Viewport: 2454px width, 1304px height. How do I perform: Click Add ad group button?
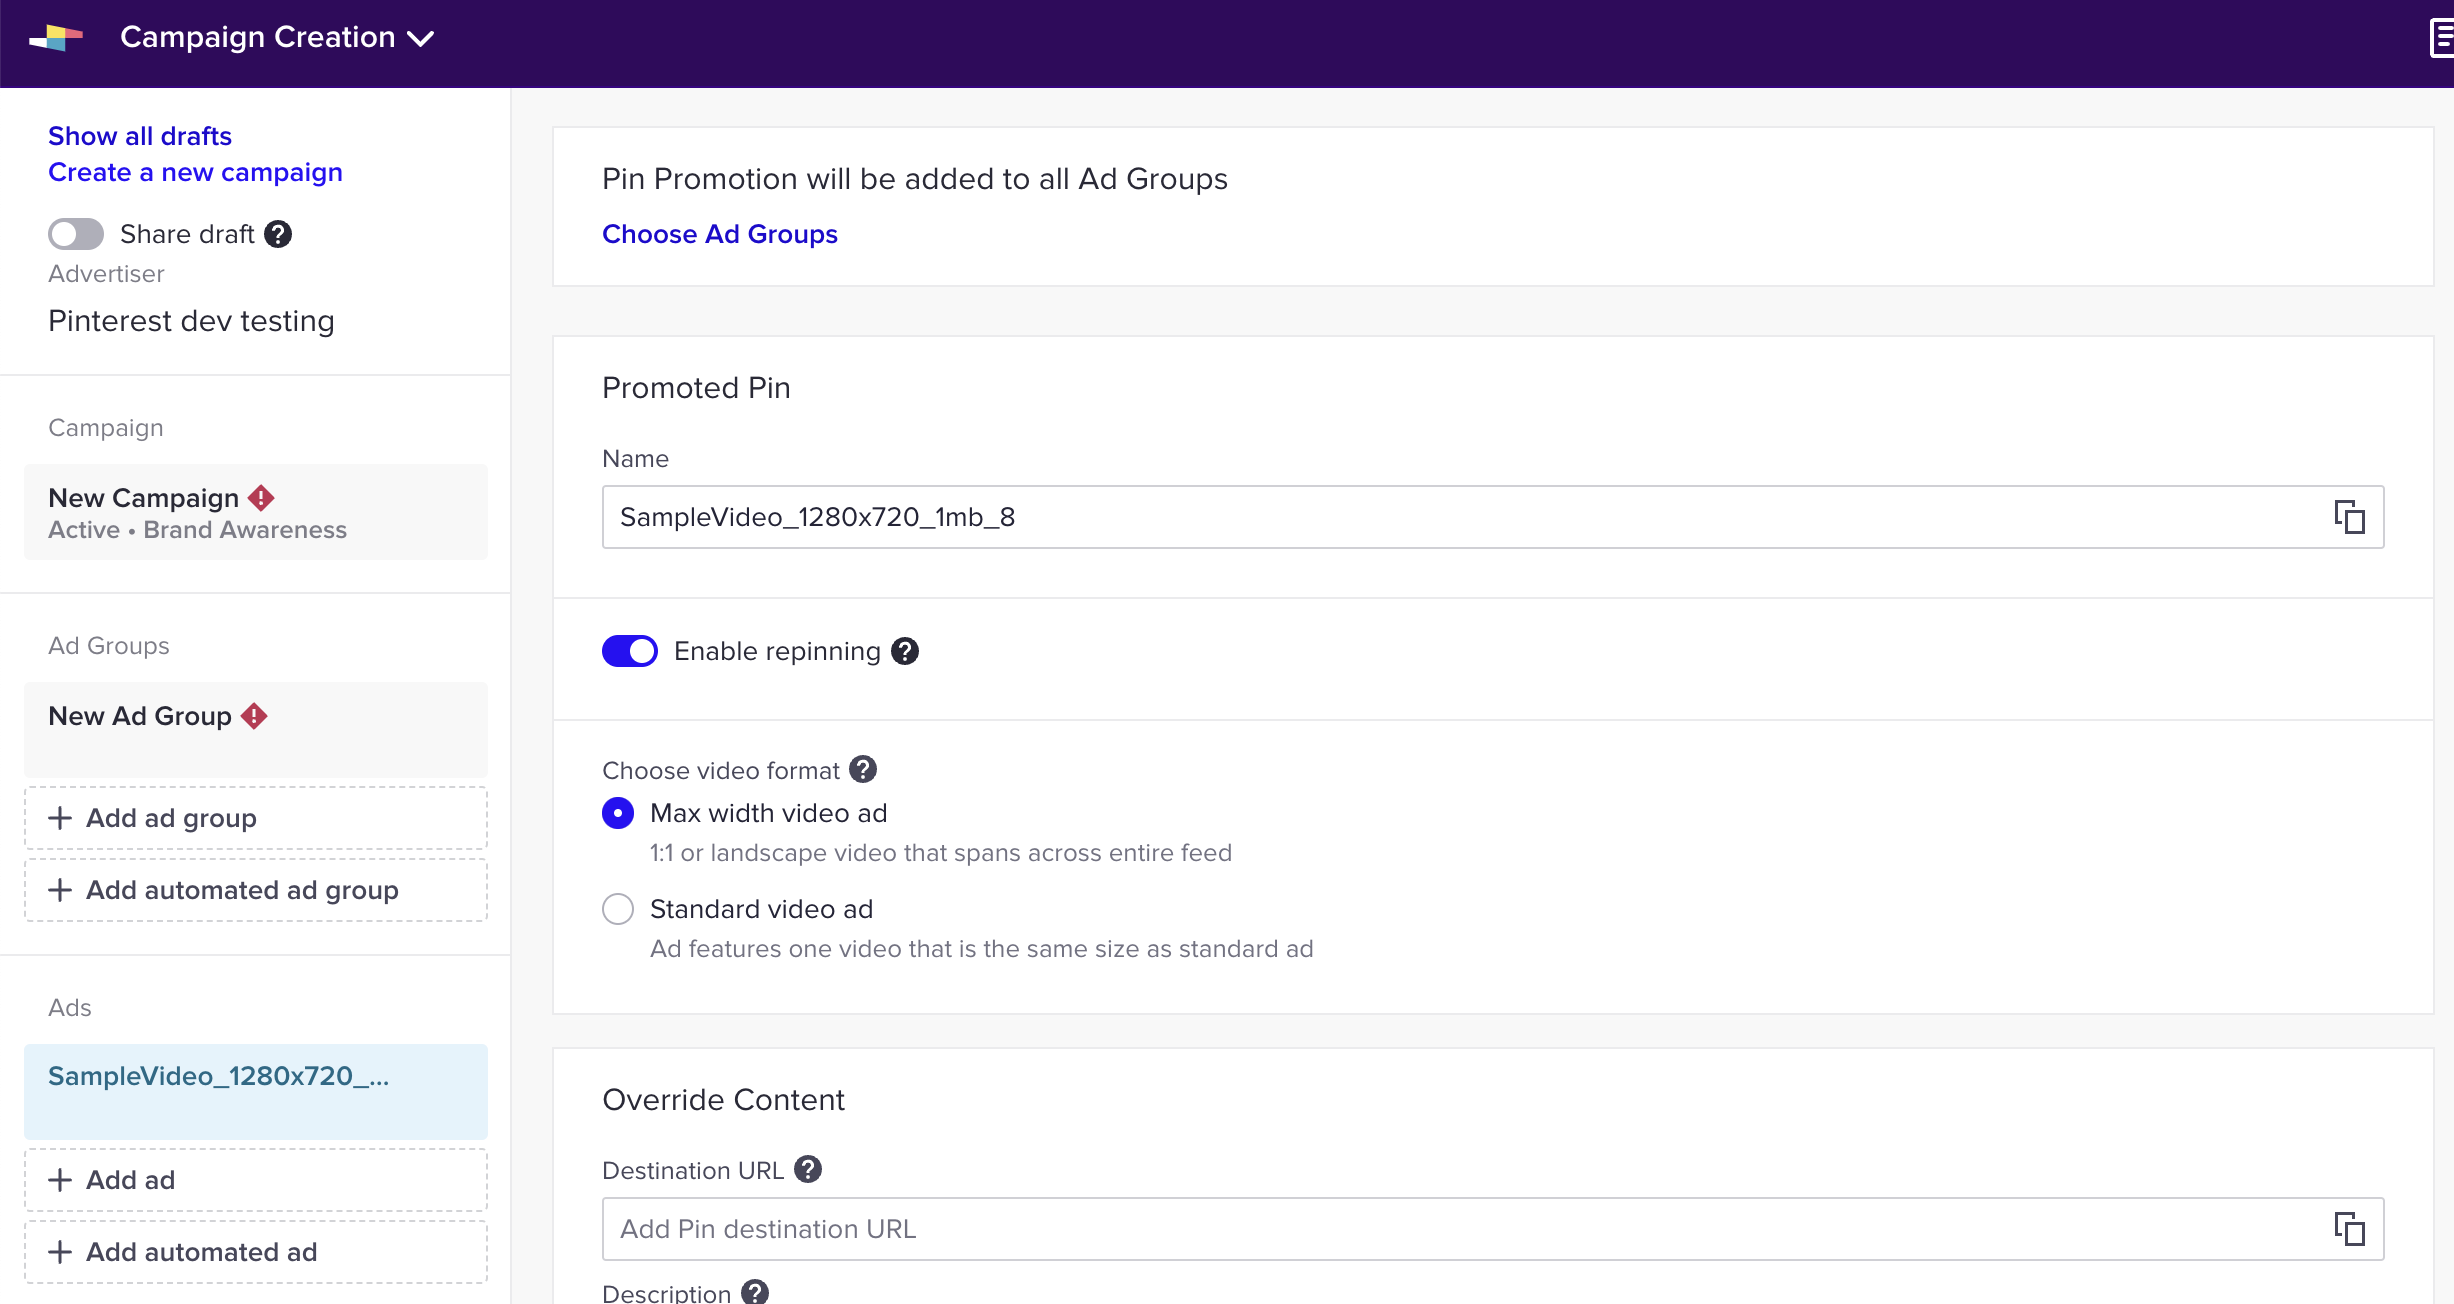(256, 818)
